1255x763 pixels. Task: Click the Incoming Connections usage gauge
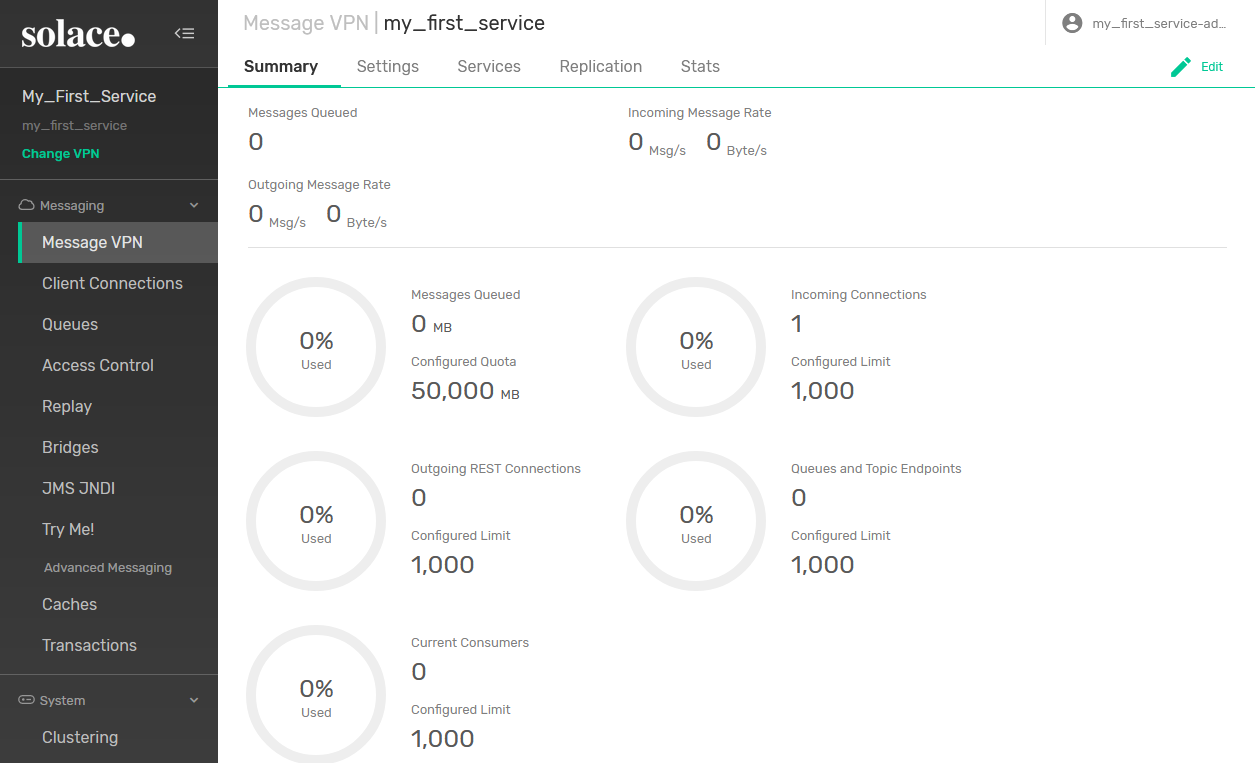(696, 347)
